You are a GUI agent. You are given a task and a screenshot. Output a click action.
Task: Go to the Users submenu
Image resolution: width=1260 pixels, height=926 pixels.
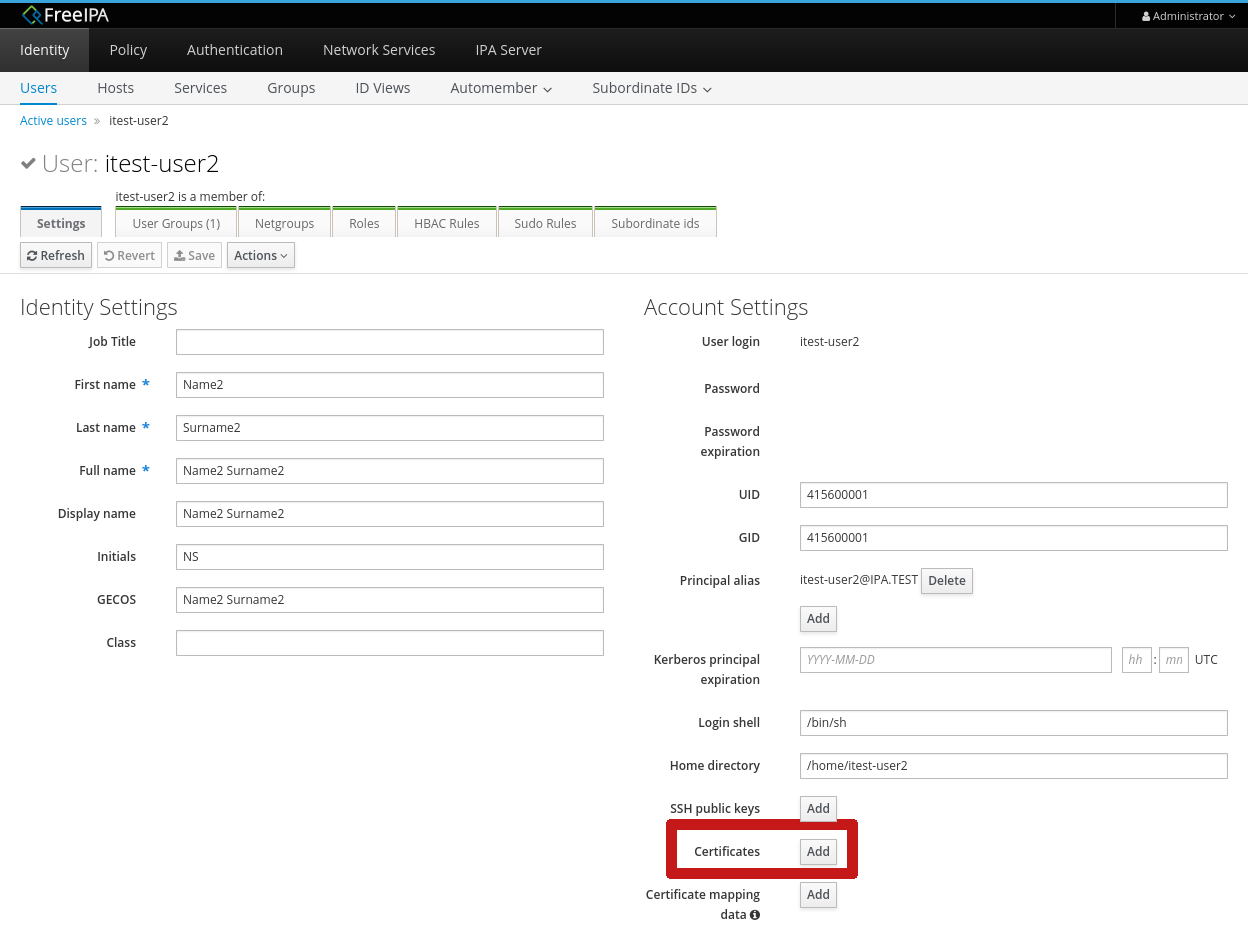[39, 88]
